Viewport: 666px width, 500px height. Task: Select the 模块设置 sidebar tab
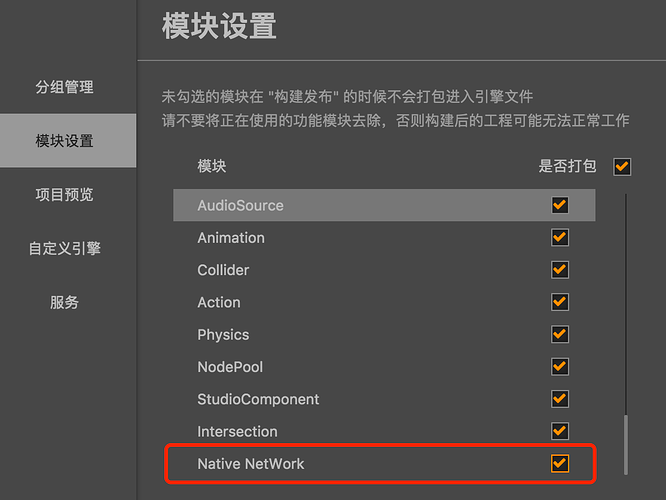[64, 141]
